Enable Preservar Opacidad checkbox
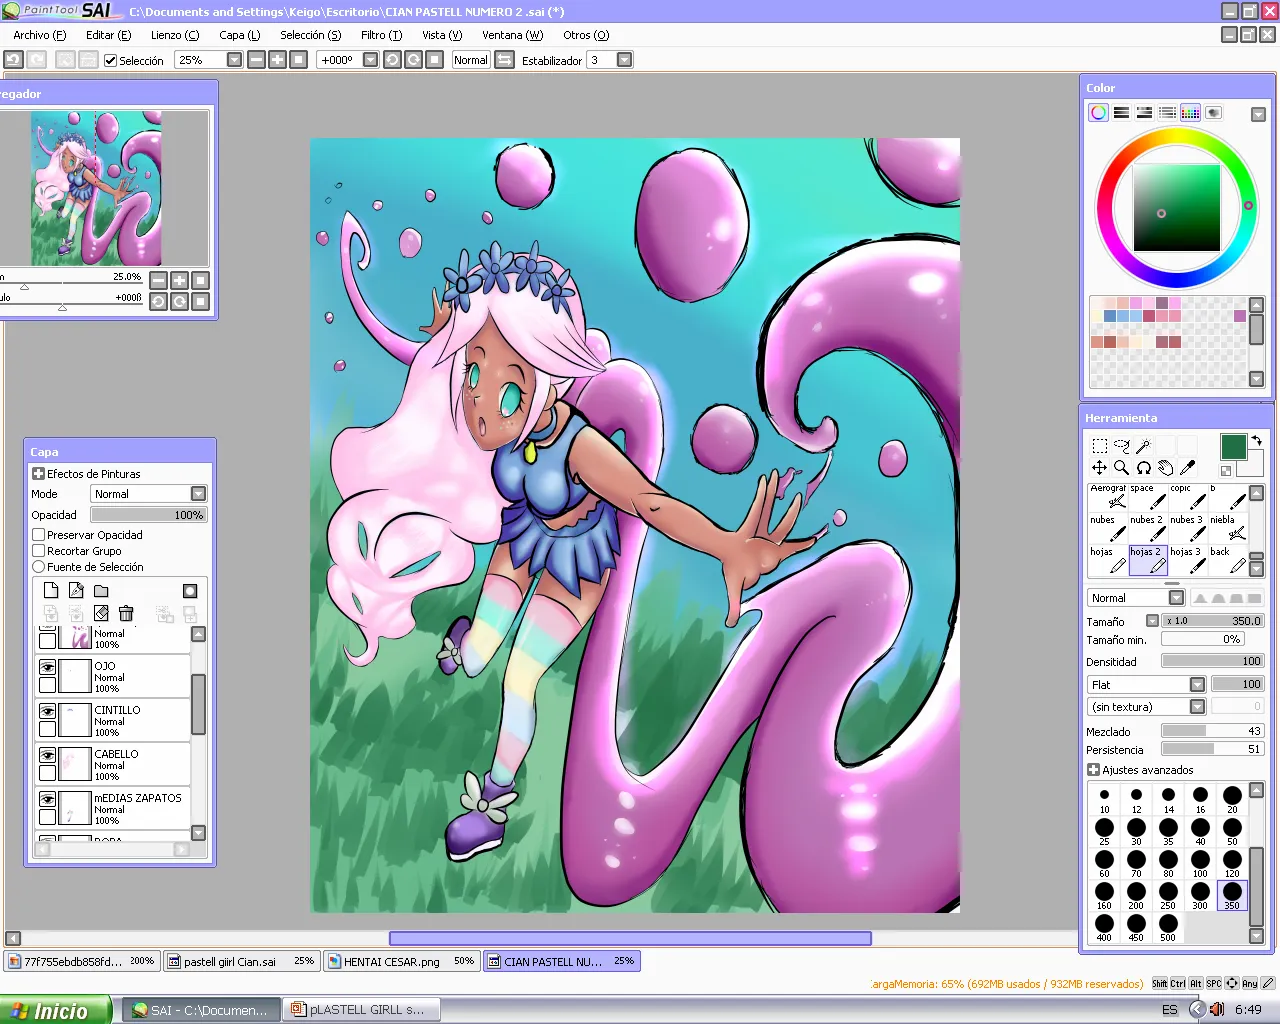 tap(39, 535)
